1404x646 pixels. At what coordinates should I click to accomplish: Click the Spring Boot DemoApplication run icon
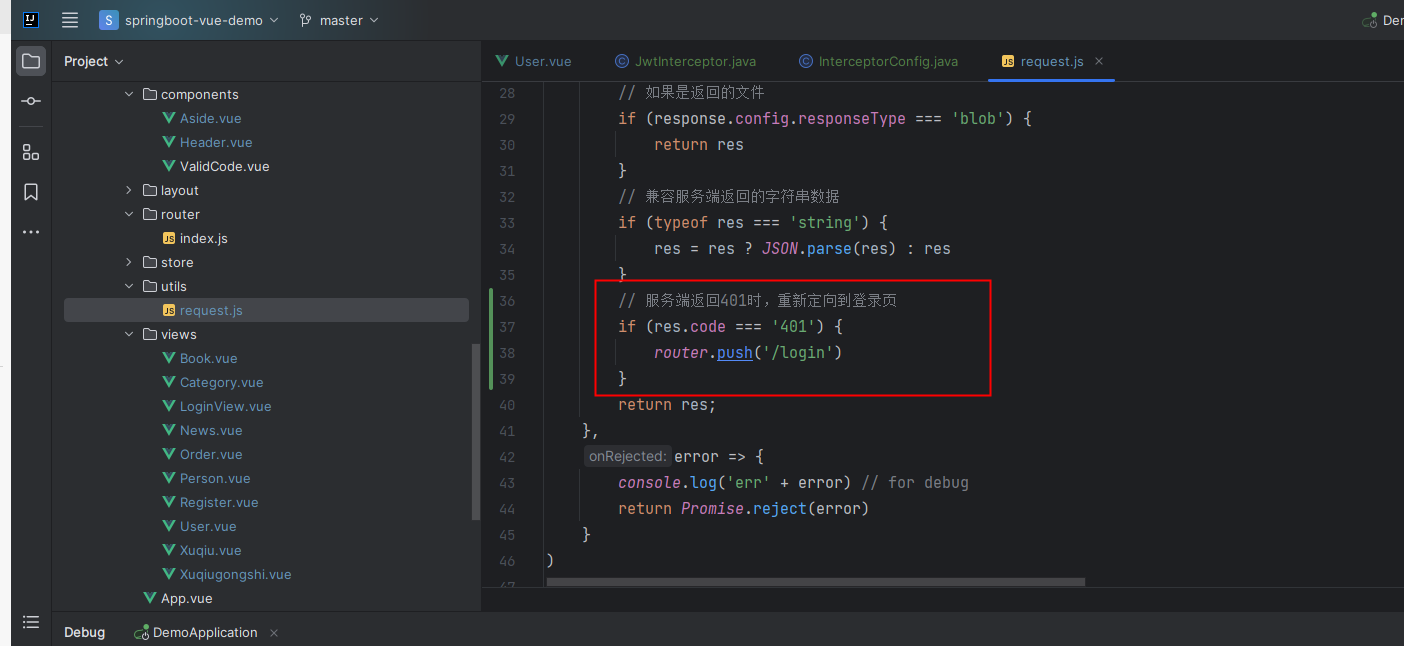pyautogui.click(x=143, y=632)
